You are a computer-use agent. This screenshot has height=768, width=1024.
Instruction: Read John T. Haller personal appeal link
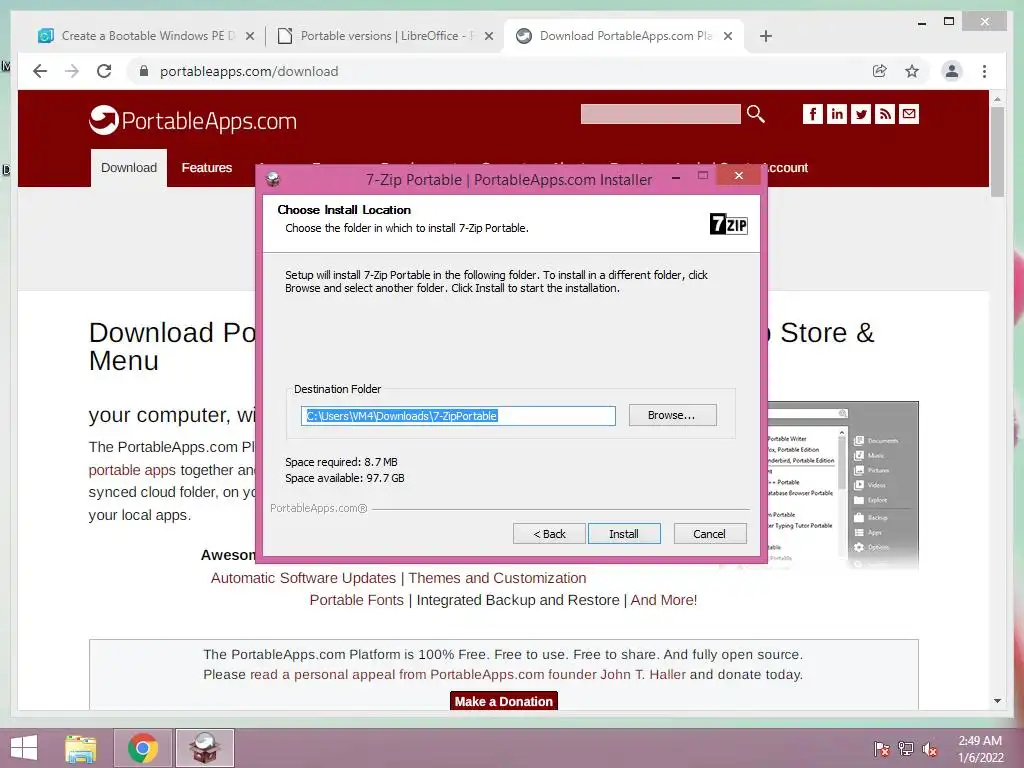[468, 675]
